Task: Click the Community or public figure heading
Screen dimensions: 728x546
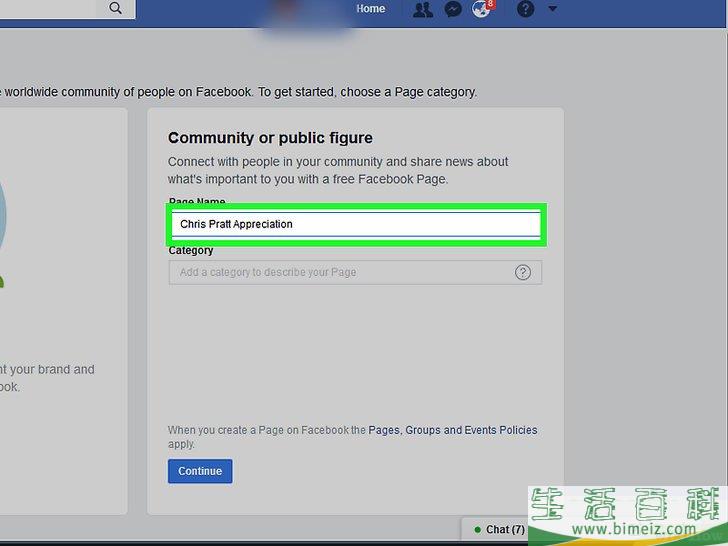Action: click(270, 138)
